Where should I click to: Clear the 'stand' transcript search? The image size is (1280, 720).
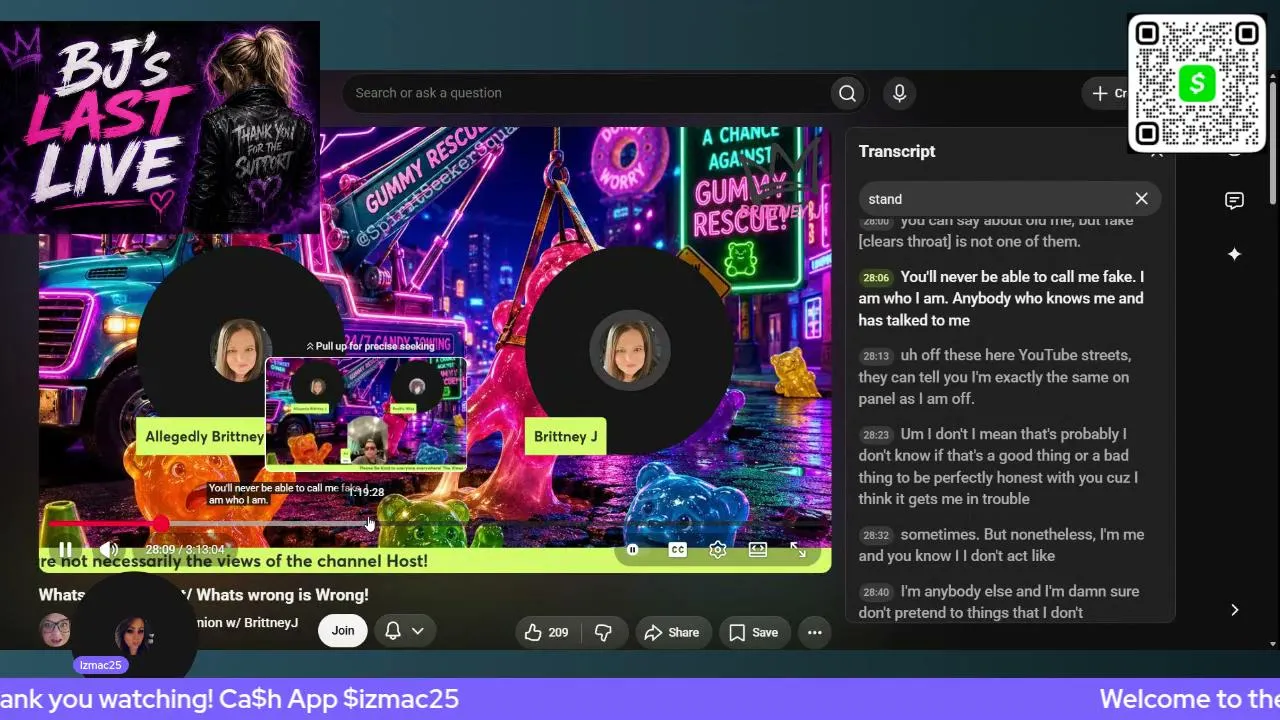tap(1141, 198)
